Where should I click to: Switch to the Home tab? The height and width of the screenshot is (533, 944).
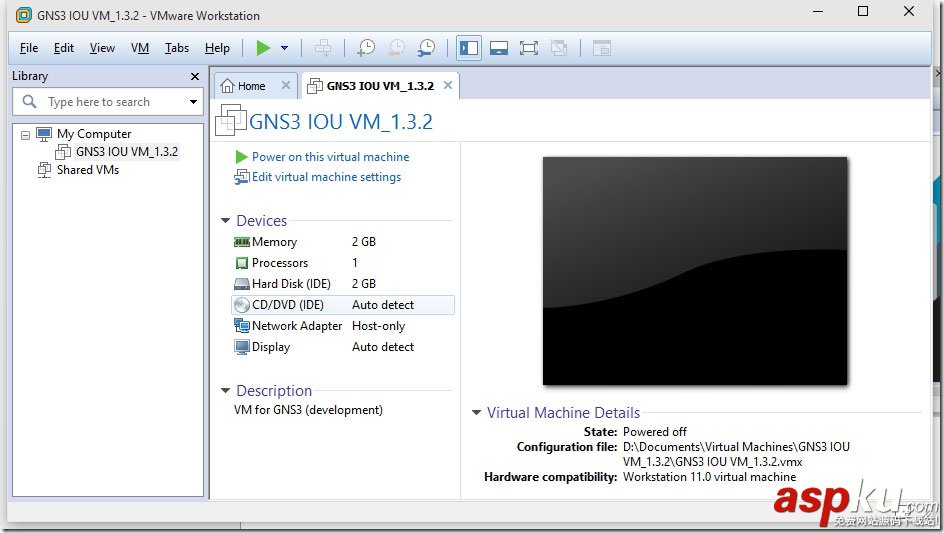[251, 86]
